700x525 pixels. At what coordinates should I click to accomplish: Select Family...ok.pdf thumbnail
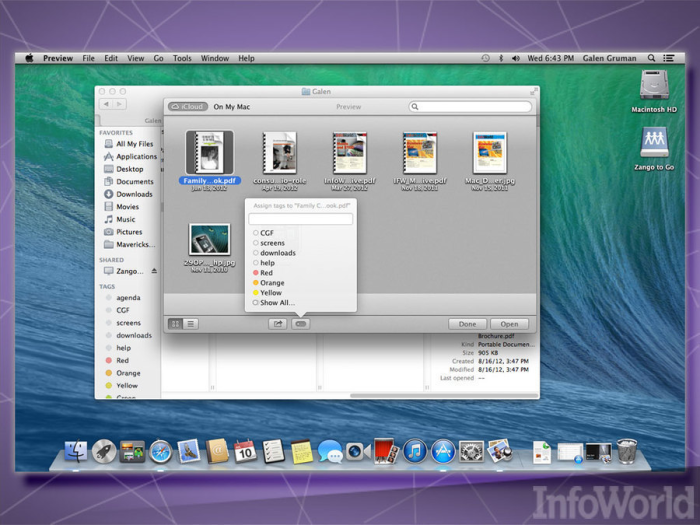coord(209,153)
